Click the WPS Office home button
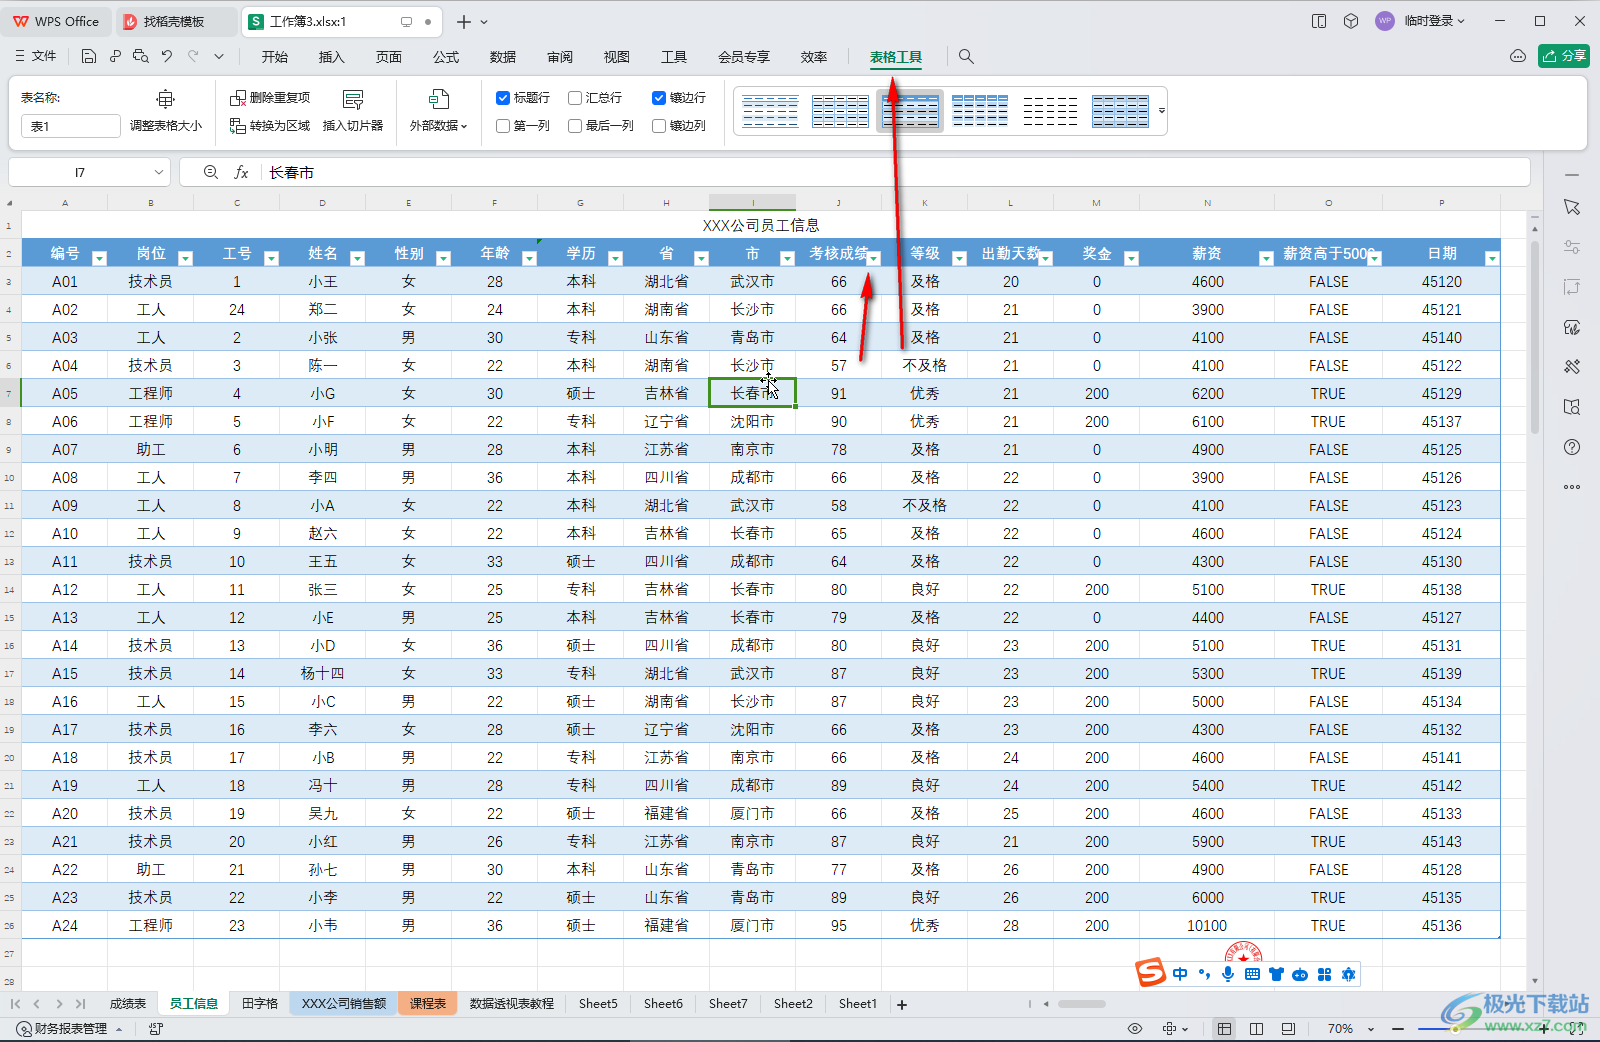Image resolution: width=1600 pixels, height=1042 pixels. pos(56,21)
